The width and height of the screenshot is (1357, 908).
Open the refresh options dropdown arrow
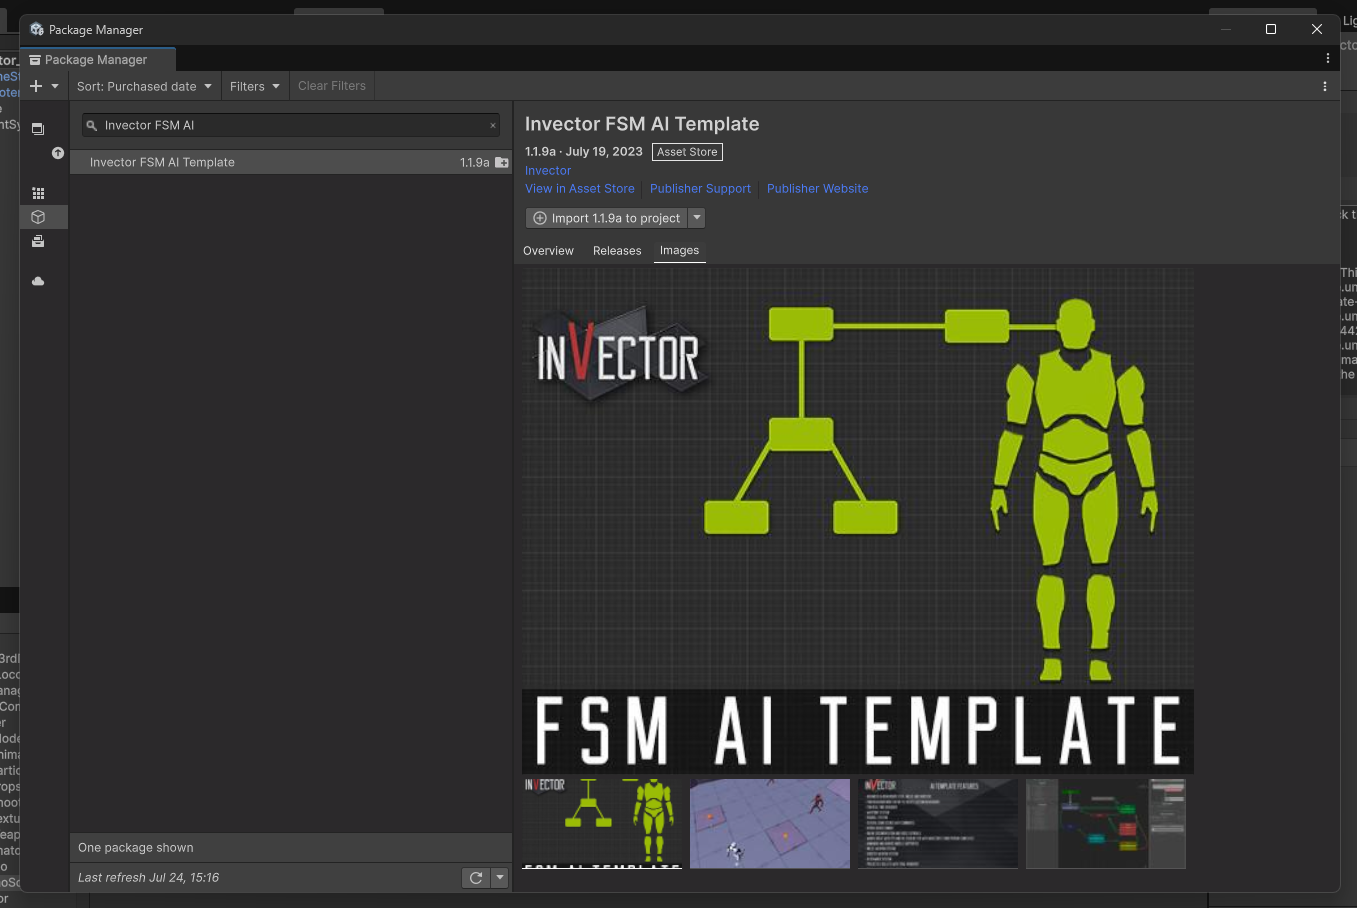(x=500, y=878)
